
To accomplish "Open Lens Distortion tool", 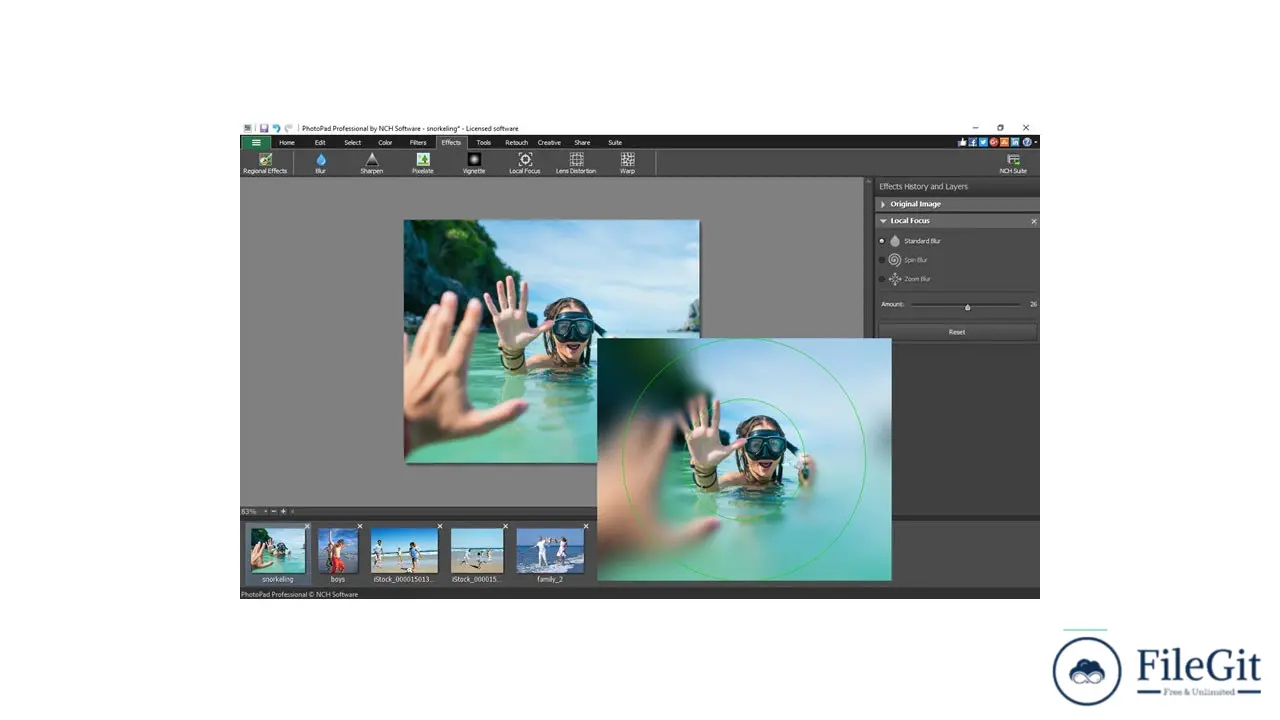I will (x=576, y=164).
